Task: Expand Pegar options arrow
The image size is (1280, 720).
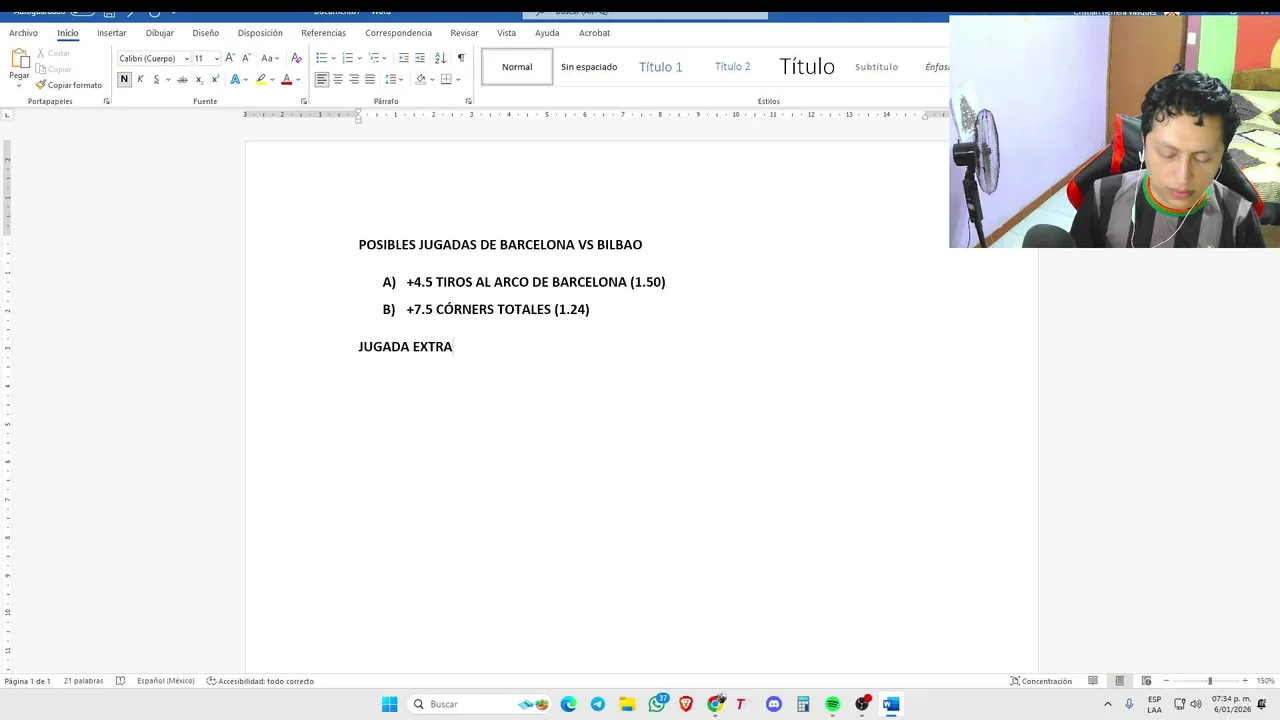Action: 19,85
